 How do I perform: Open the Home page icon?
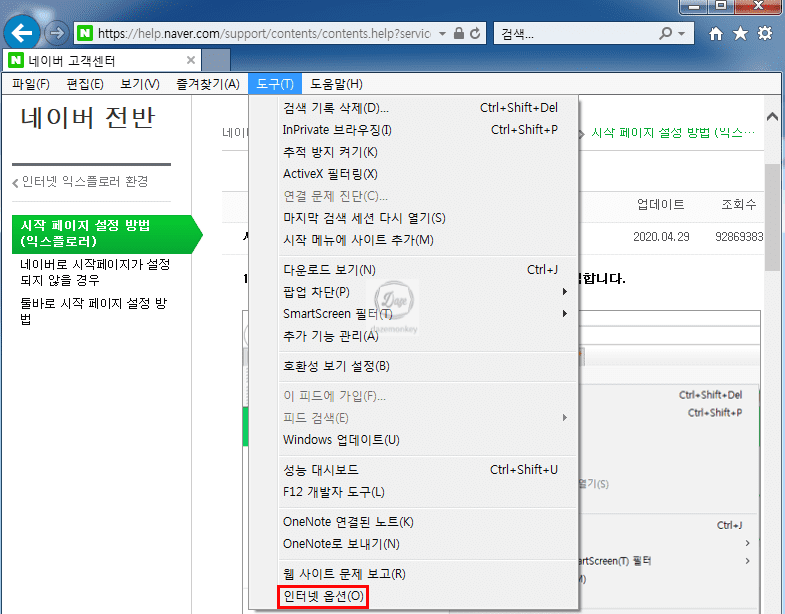(x=716, y=34)
